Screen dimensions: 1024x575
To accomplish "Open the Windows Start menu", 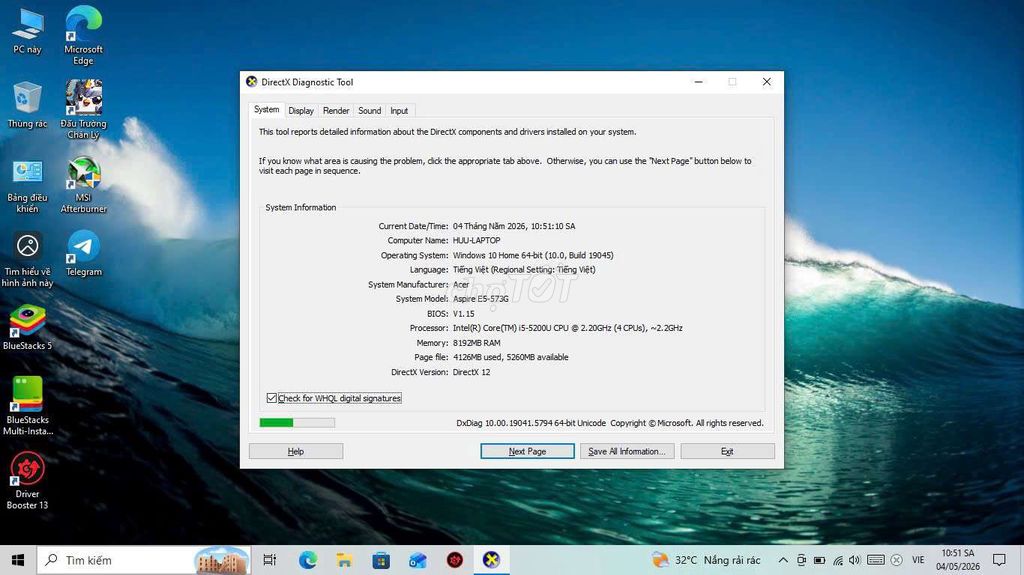I will [x=18, y=560].
